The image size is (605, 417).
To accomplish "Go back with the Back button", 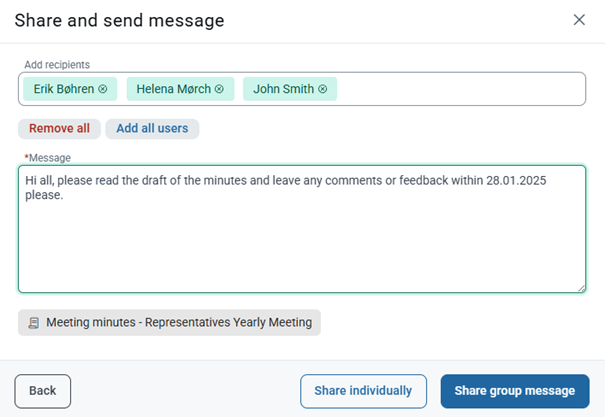I will 43,391.
